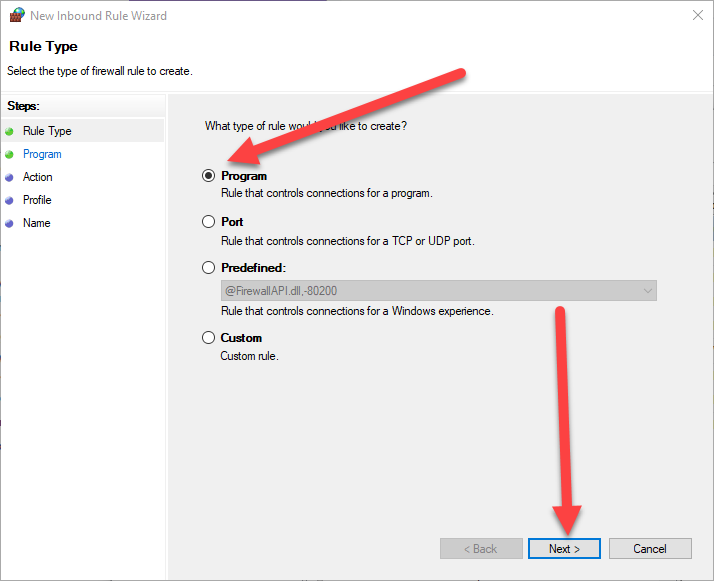
Task: Select the Port radio button
Action: tap(208, 222)
